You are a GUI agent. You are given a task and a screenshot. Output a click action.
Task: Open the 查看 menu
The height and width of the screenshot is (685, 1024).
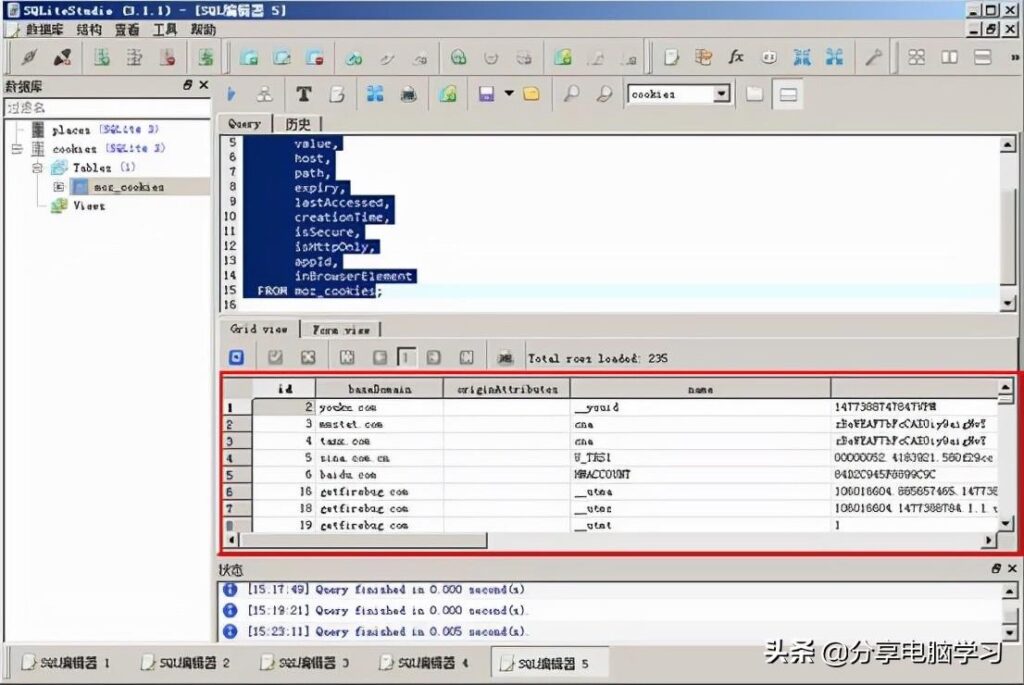coord(127,29)
